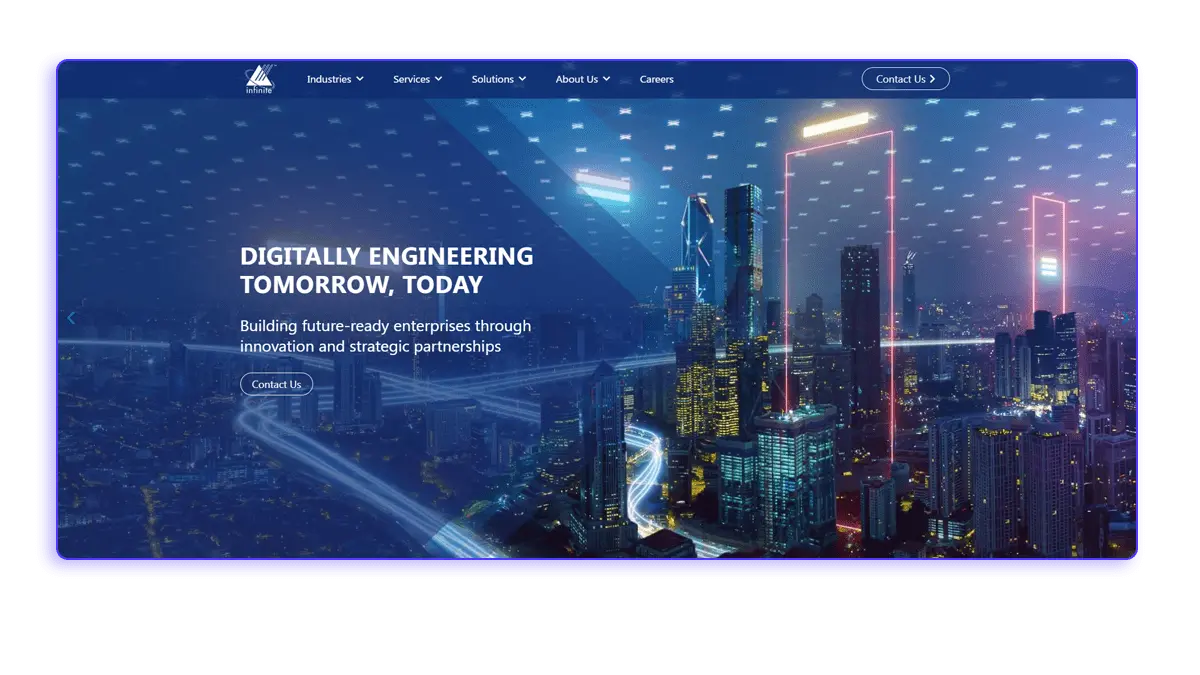
Task: Open the Services menu
Action: tap(411, 79)
